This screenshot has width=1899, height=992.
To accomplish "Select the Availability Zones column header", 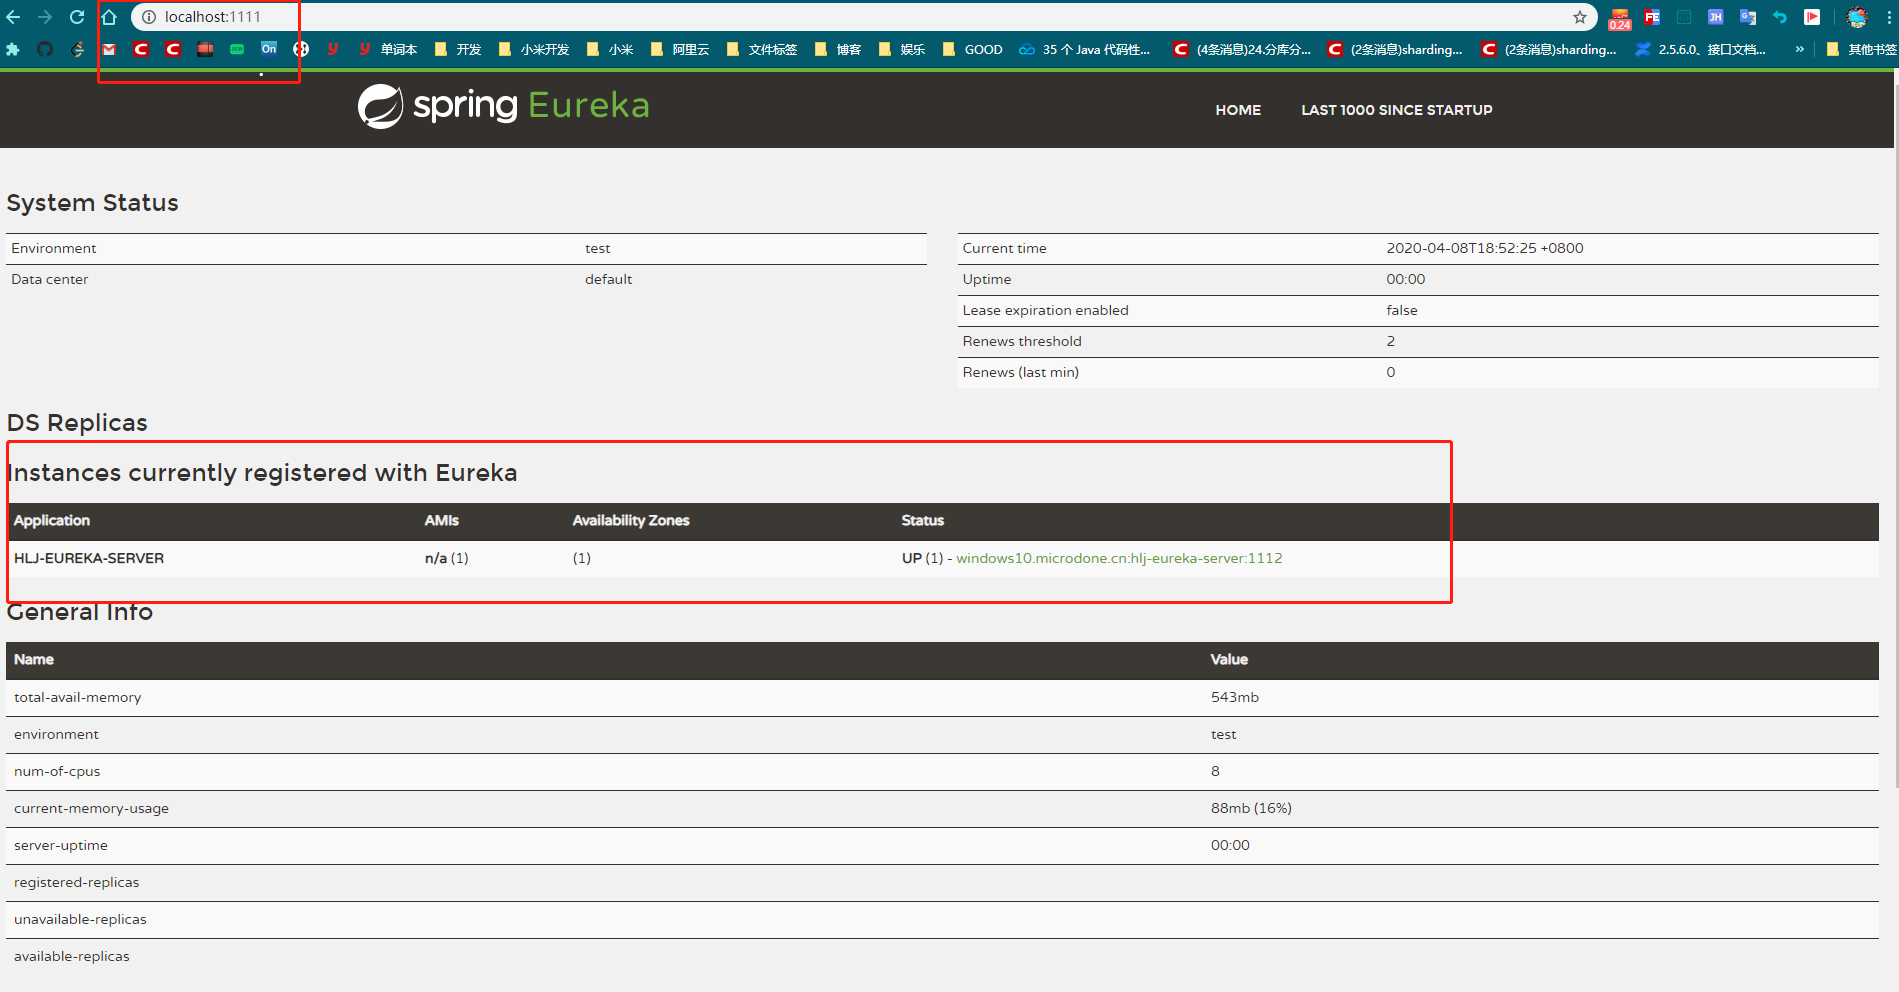I will pos(631,520).
